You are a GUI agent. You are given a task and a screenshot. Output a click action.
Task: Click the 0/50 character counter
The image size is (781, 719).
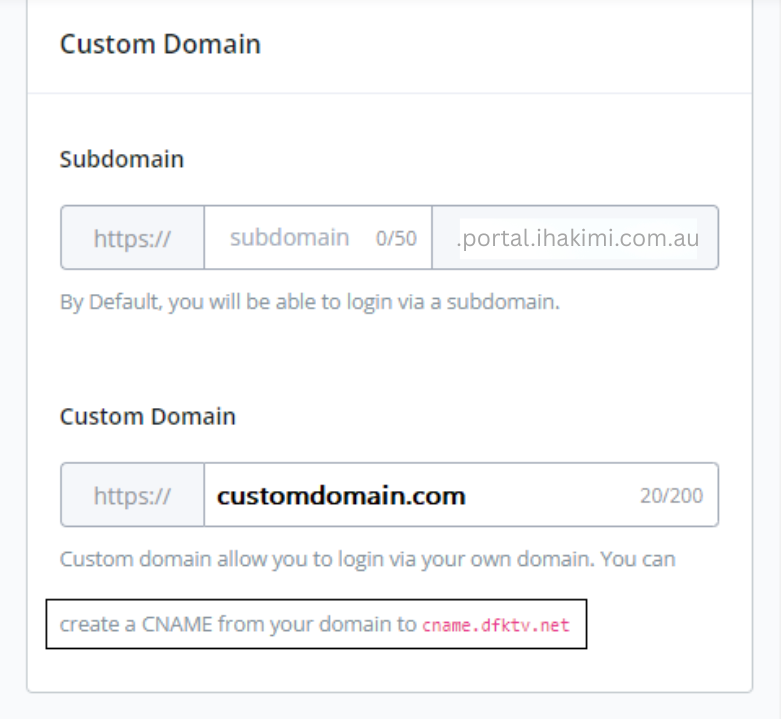(396, 239)
